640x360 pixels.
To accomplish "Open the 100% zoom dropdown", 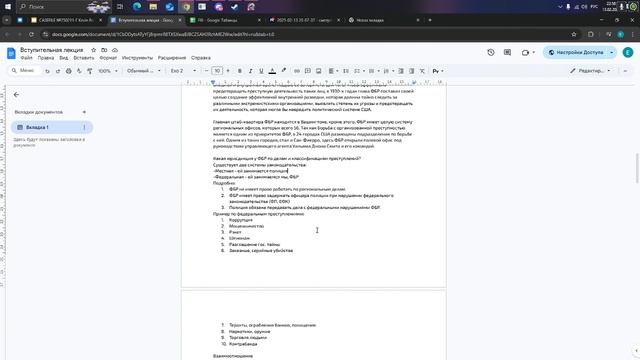I will tap(108, 71).
